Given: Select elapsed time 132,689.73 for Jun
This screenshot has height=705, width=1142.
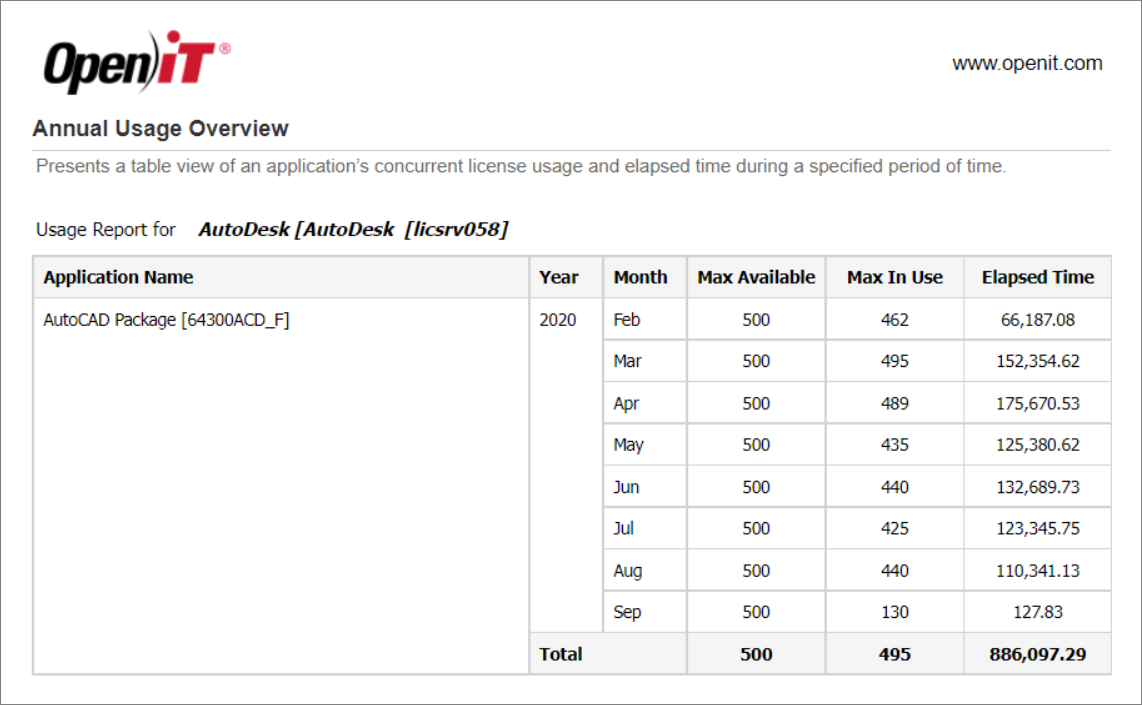Looking at the screenshot, I should [1038, 487].
